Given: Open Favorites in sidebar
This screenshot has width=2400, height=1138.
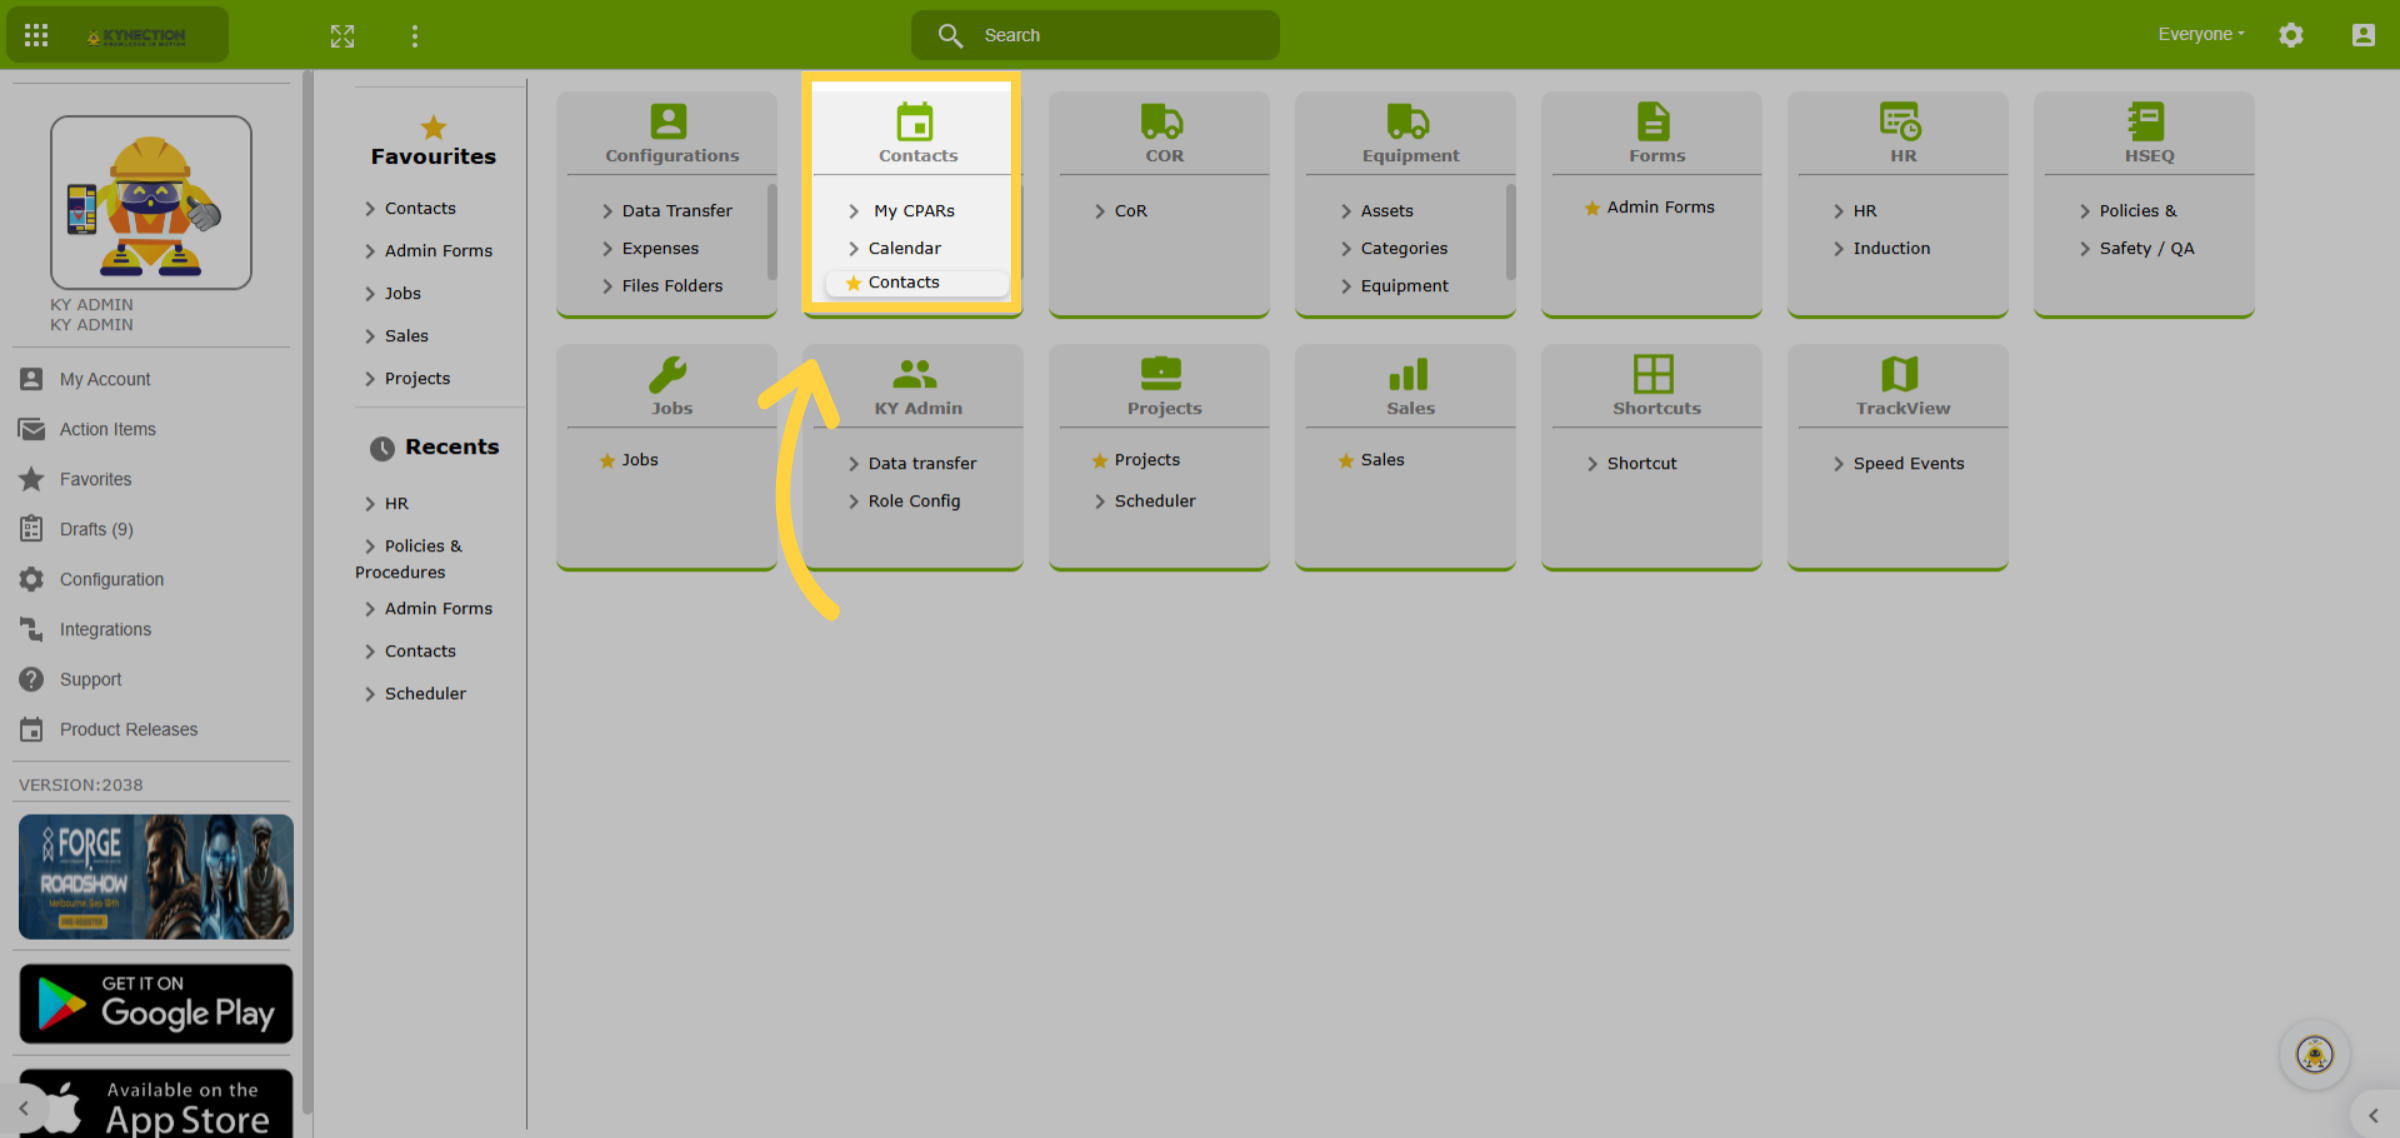Looking at the screenshot, I should (x=95, y=479).
